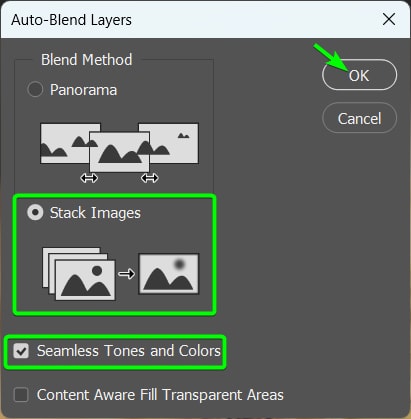The height and width of the screenshot is (419, 411).
Task: Click the right double-arrow under the panorama
Action: point(149,178)
